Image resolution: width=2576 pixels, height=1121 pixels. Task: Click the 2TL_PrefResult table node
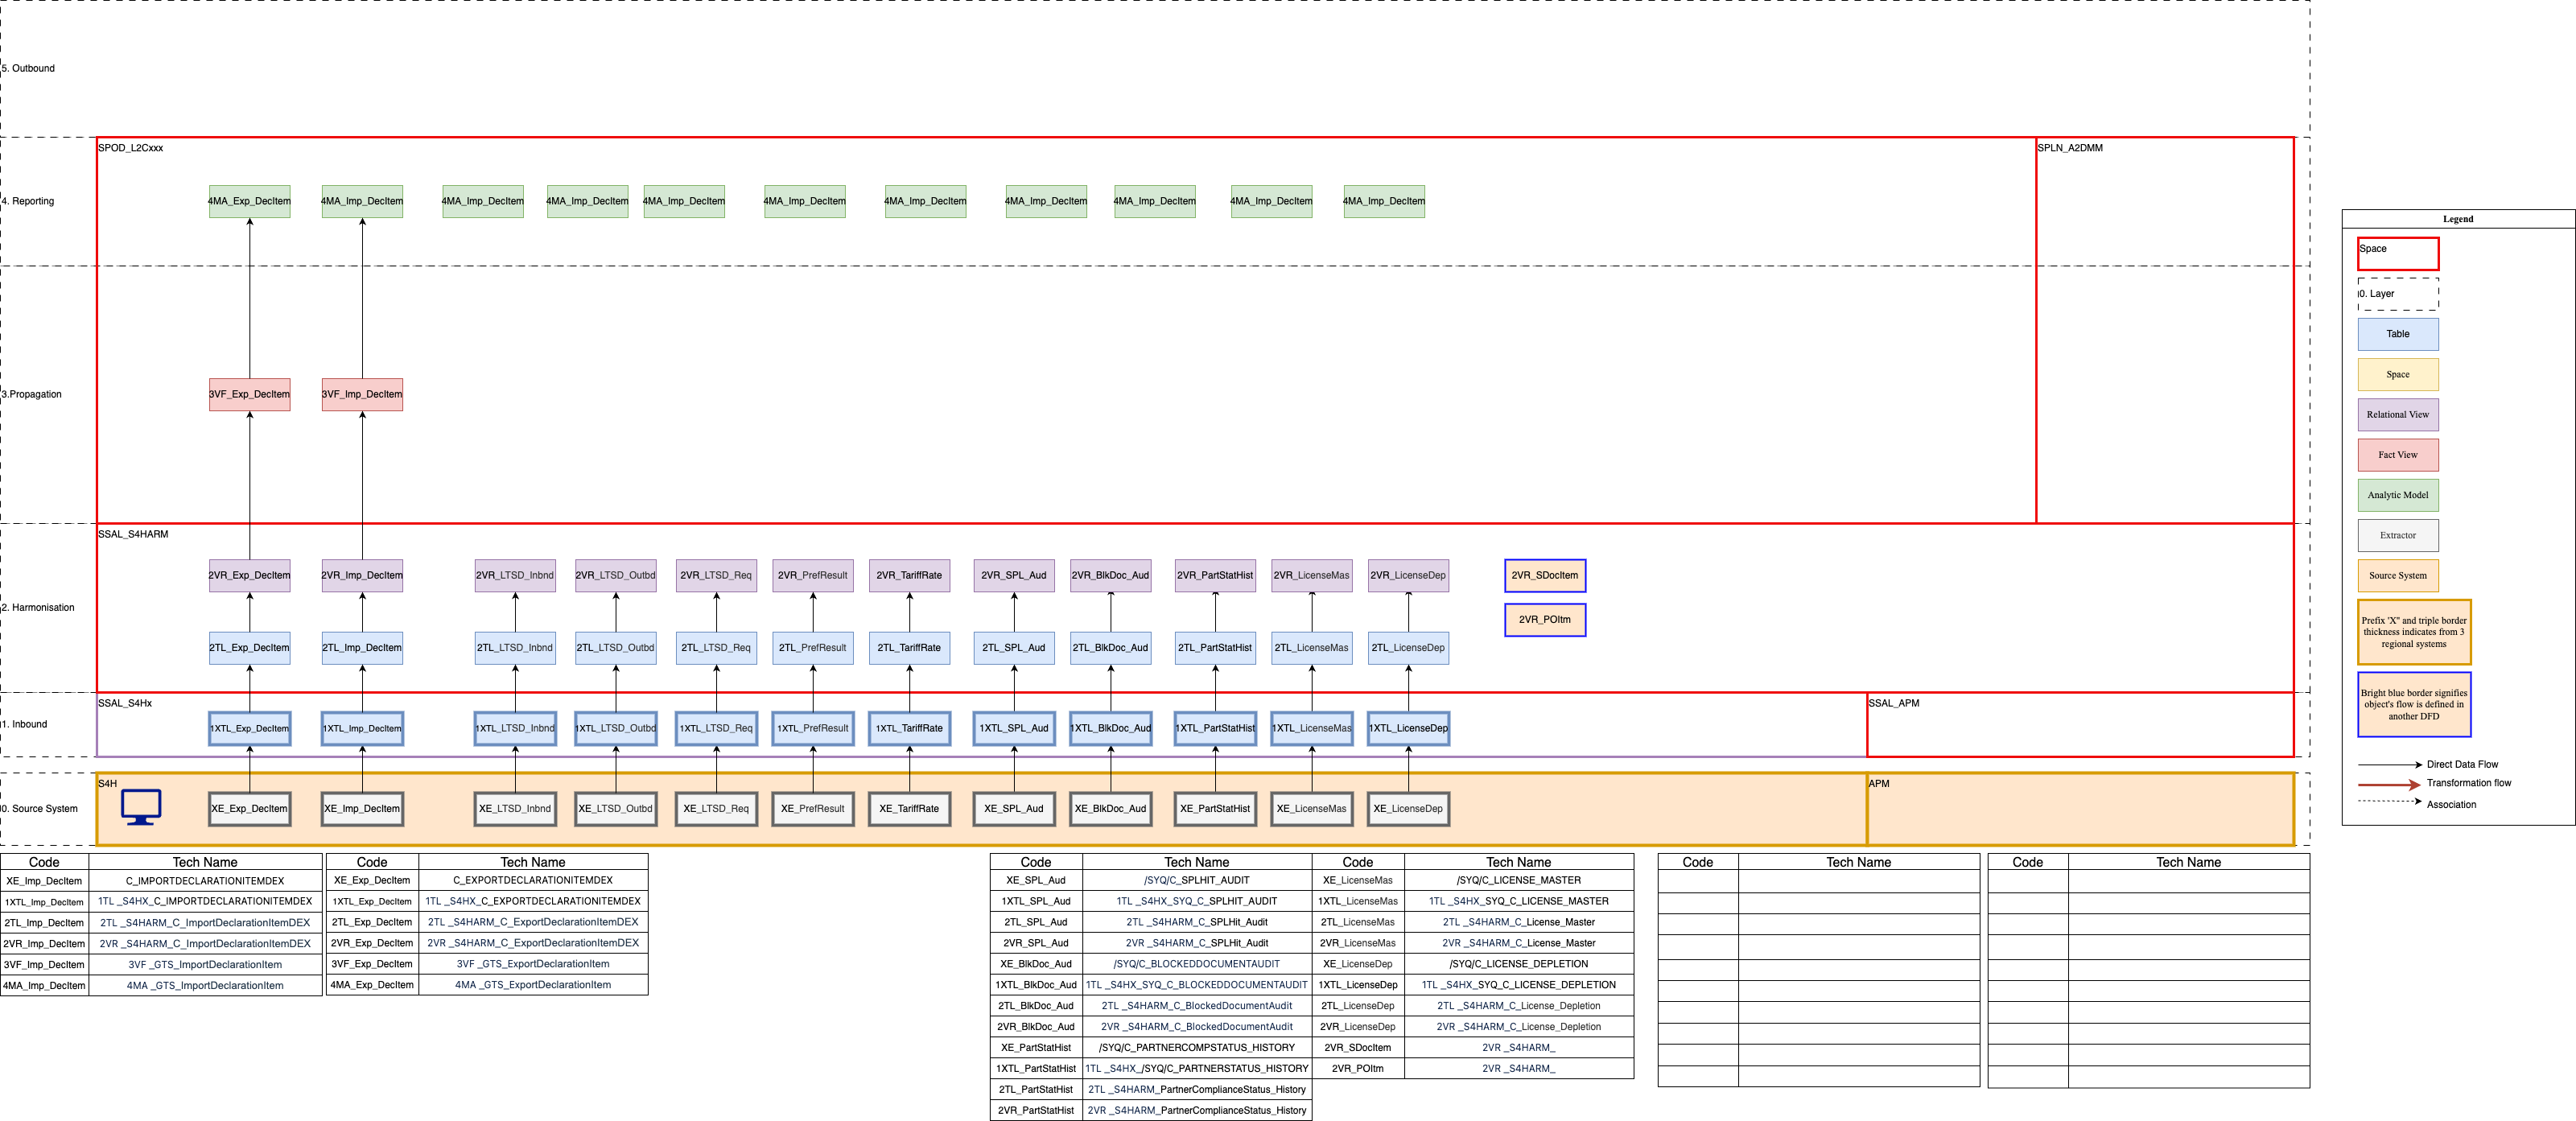(x=812, y=647)
